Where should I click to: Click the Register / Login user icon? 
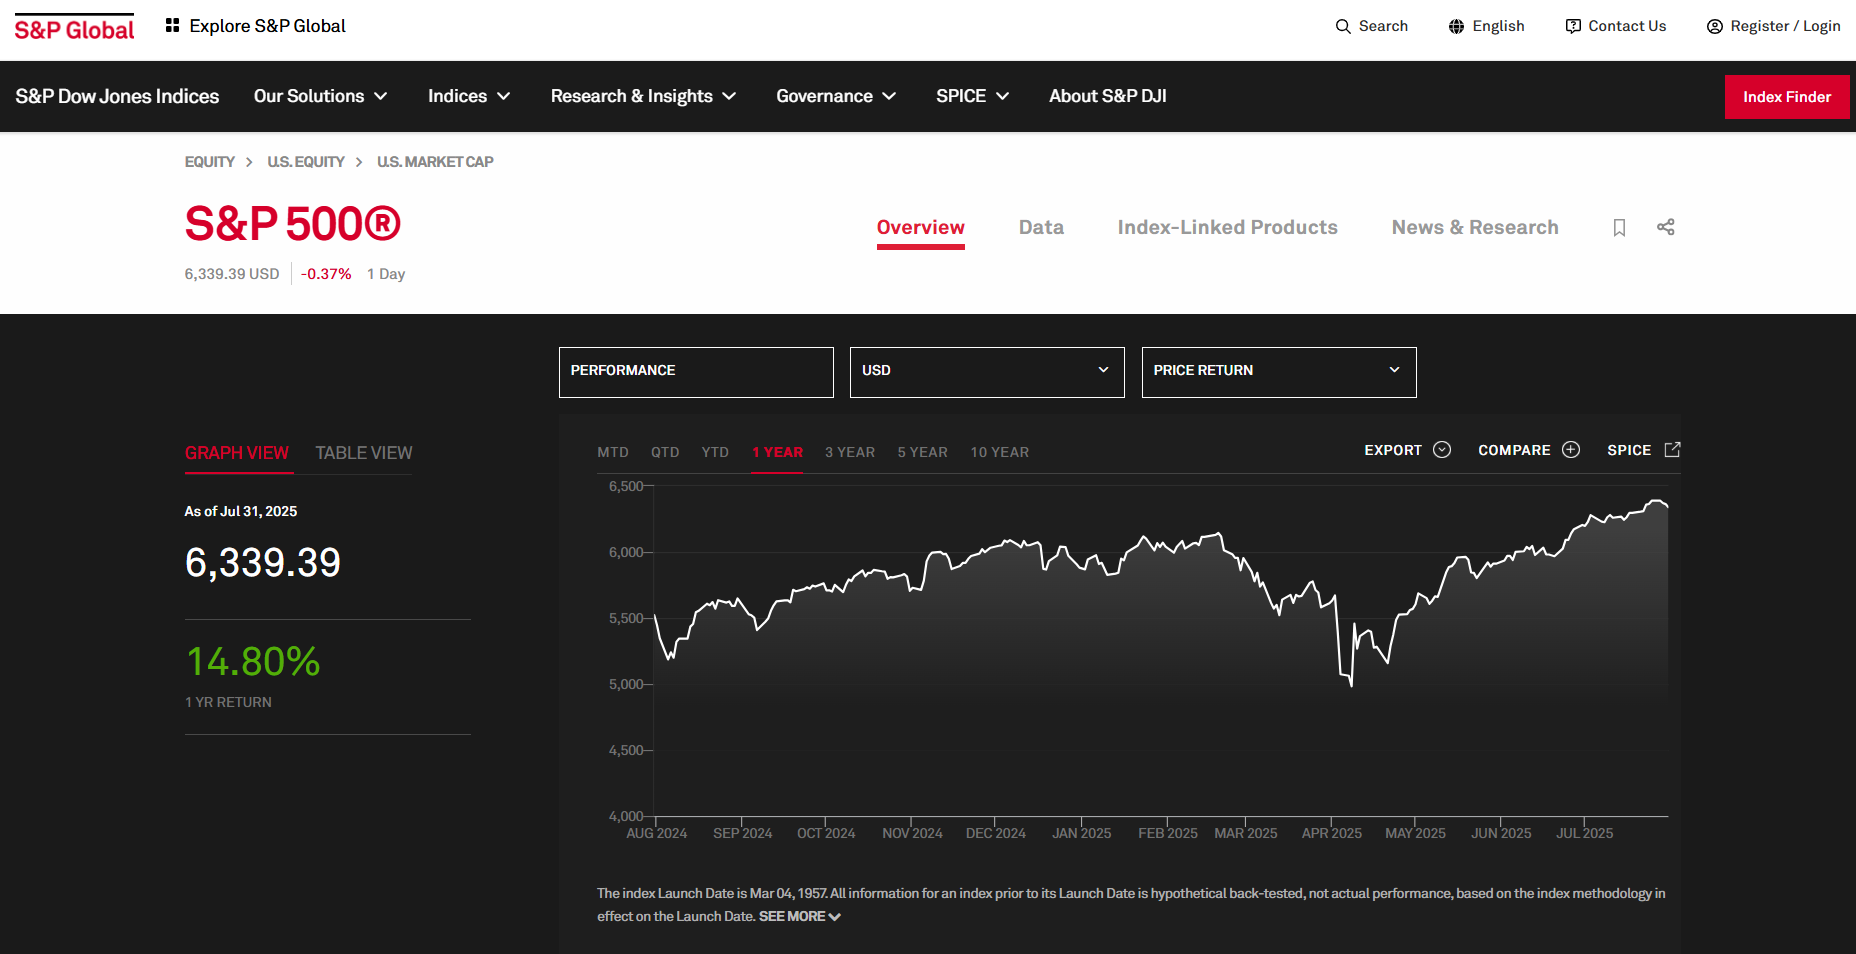(1714, 26)
